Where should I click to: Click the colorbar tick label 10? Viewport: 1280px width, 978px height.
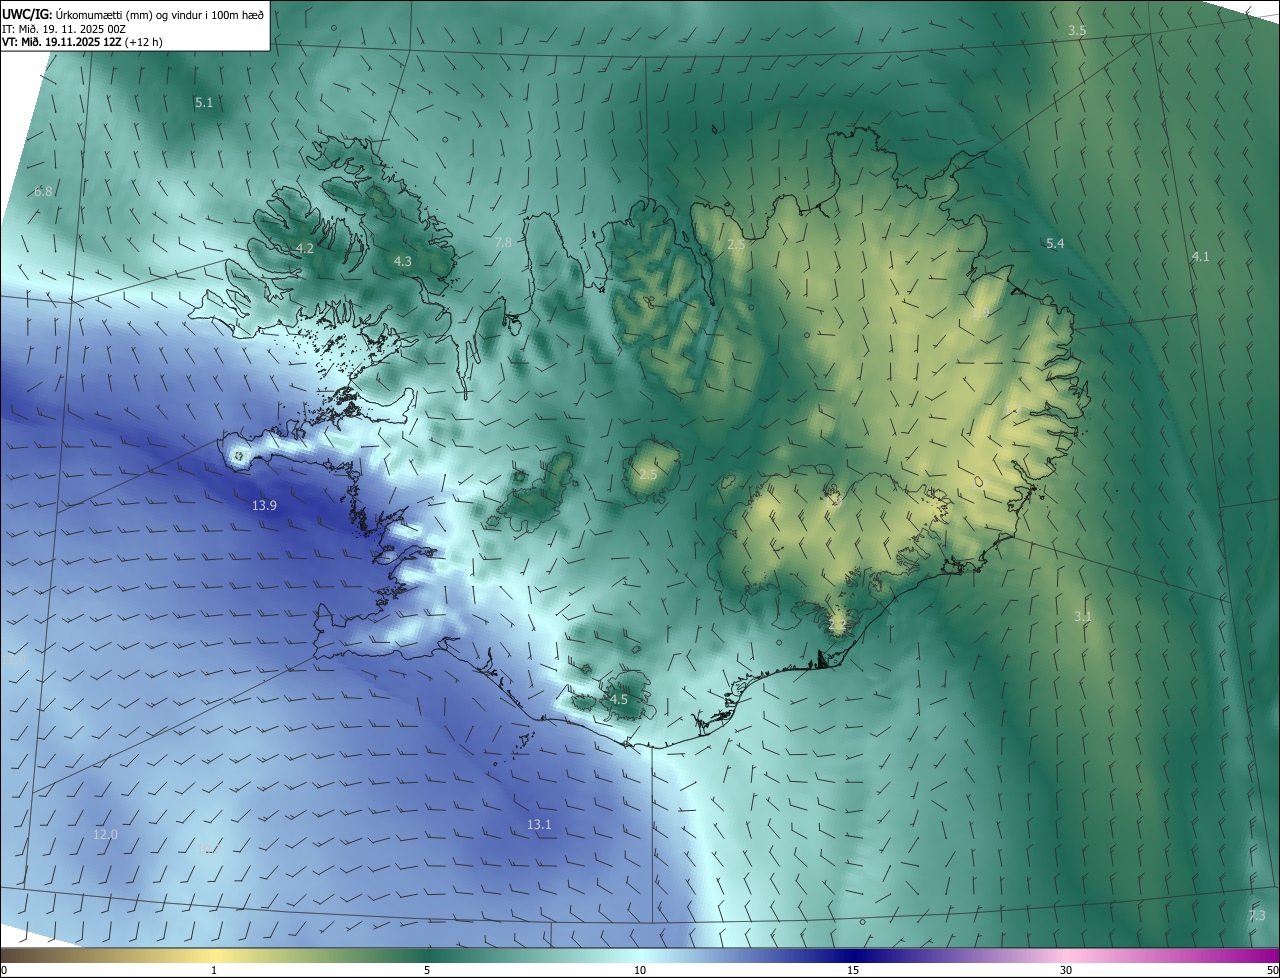(x=640, y=970)
